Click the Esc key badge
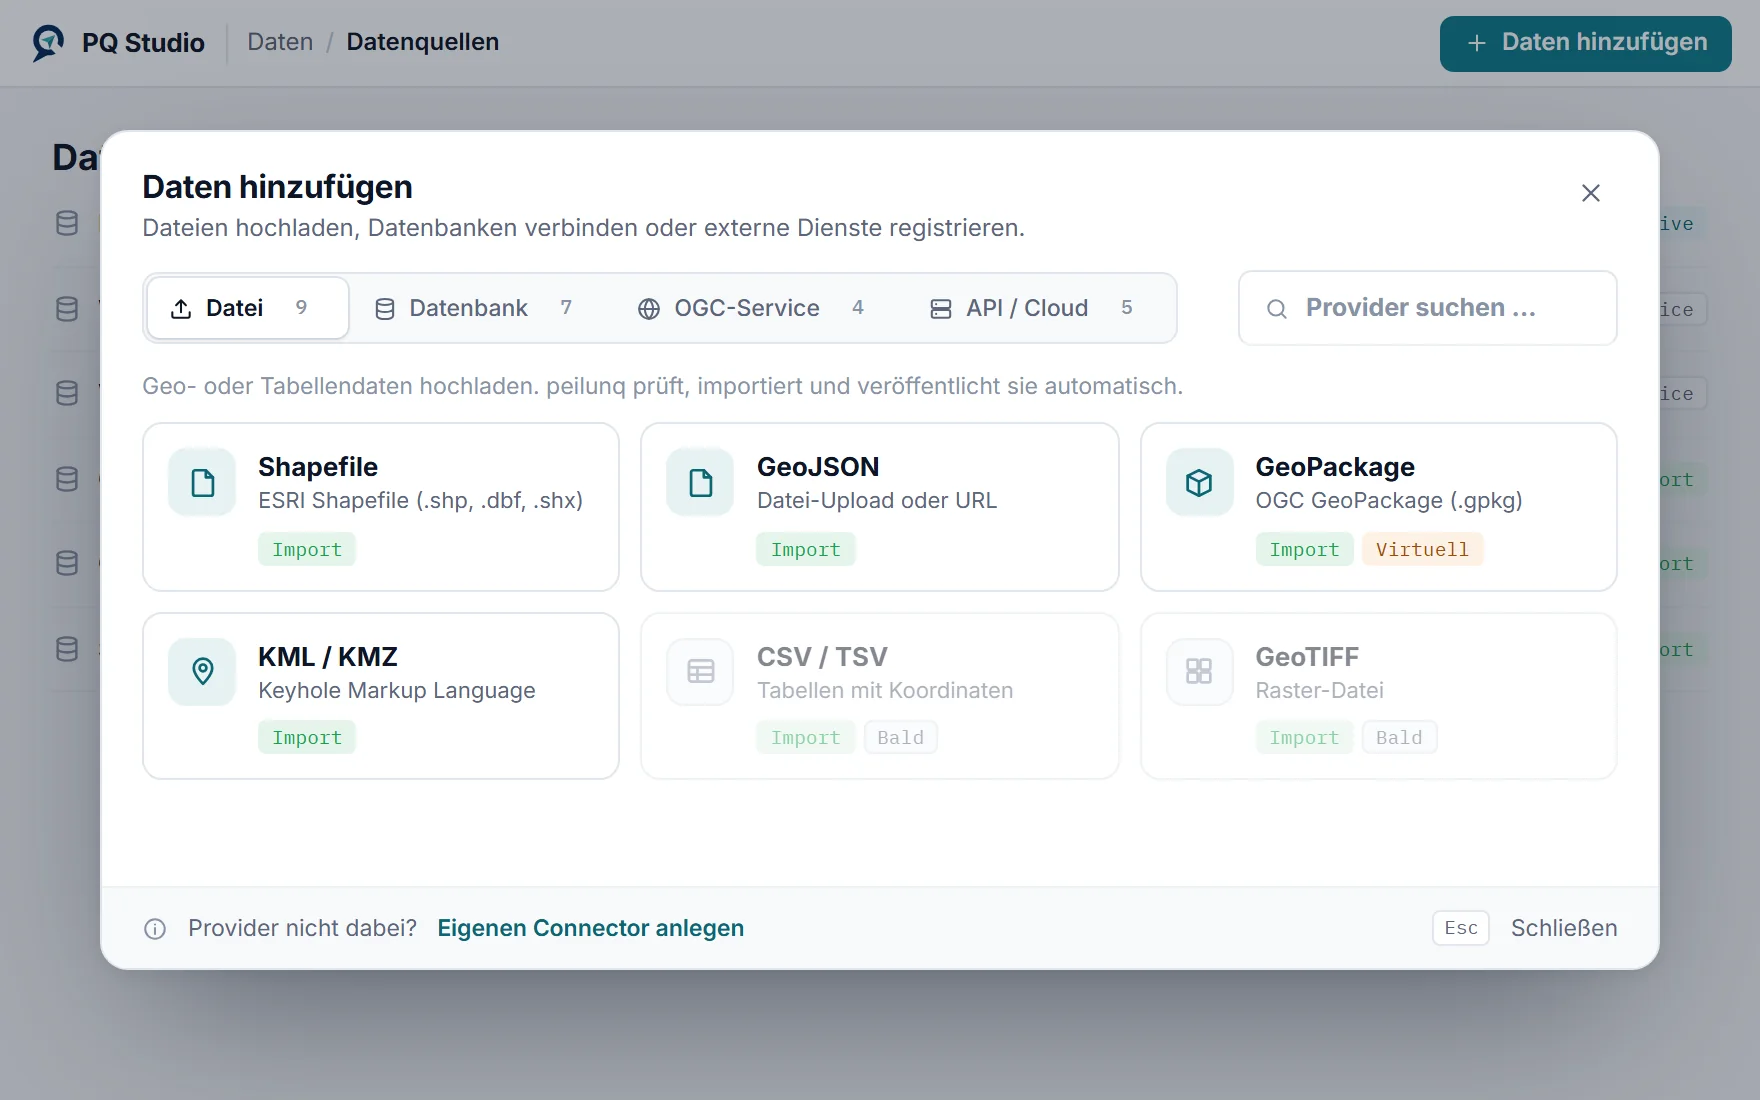 click(1461, 928)
